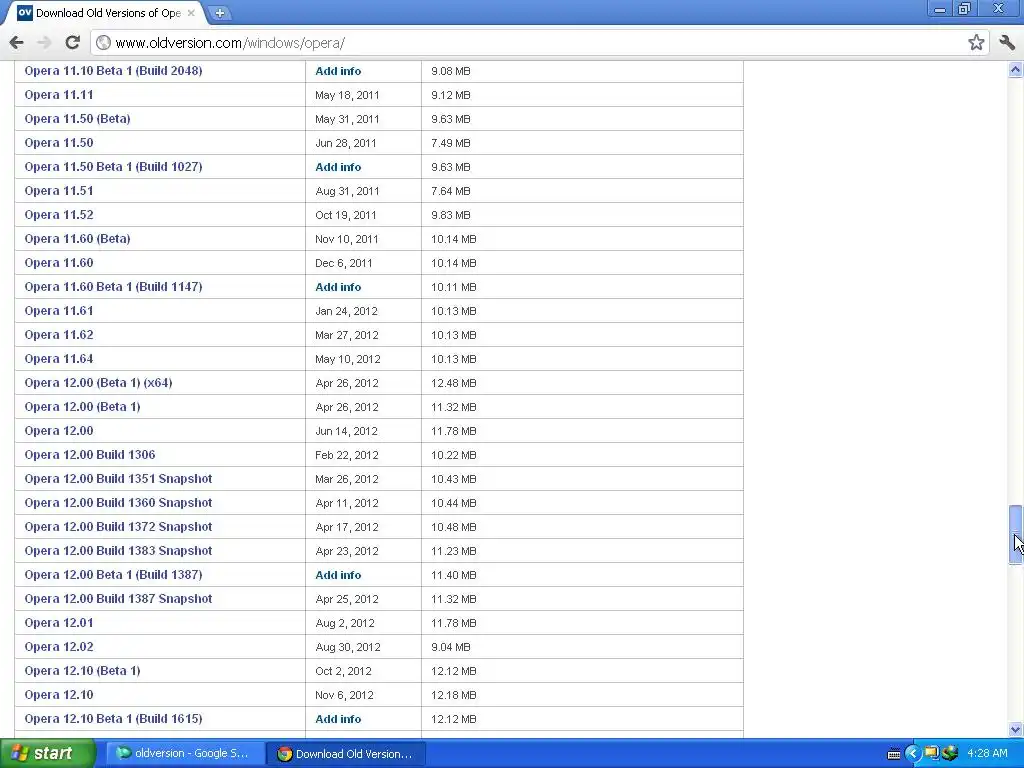Open Opera 12.00 Build 1351 Snapshot link
Viewport: 1024px width, 768px height.
pyautogui.click(x=118, y=479)
